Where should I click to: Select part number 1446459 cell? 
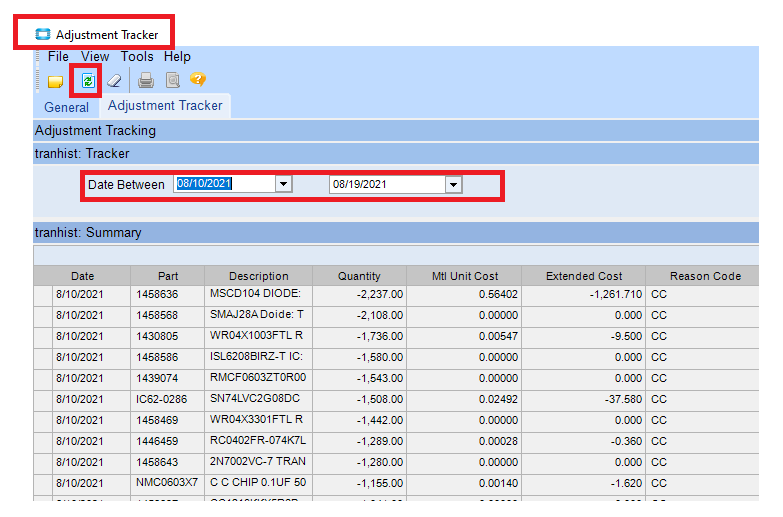click(168, 441)
